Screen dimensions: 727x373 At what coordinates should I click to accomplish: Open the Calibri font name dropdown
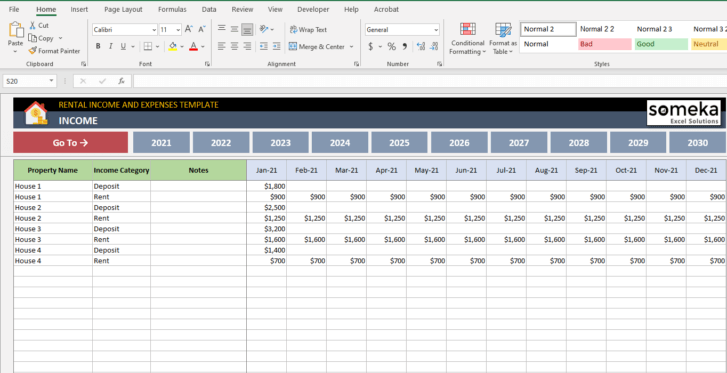[154, 30]
